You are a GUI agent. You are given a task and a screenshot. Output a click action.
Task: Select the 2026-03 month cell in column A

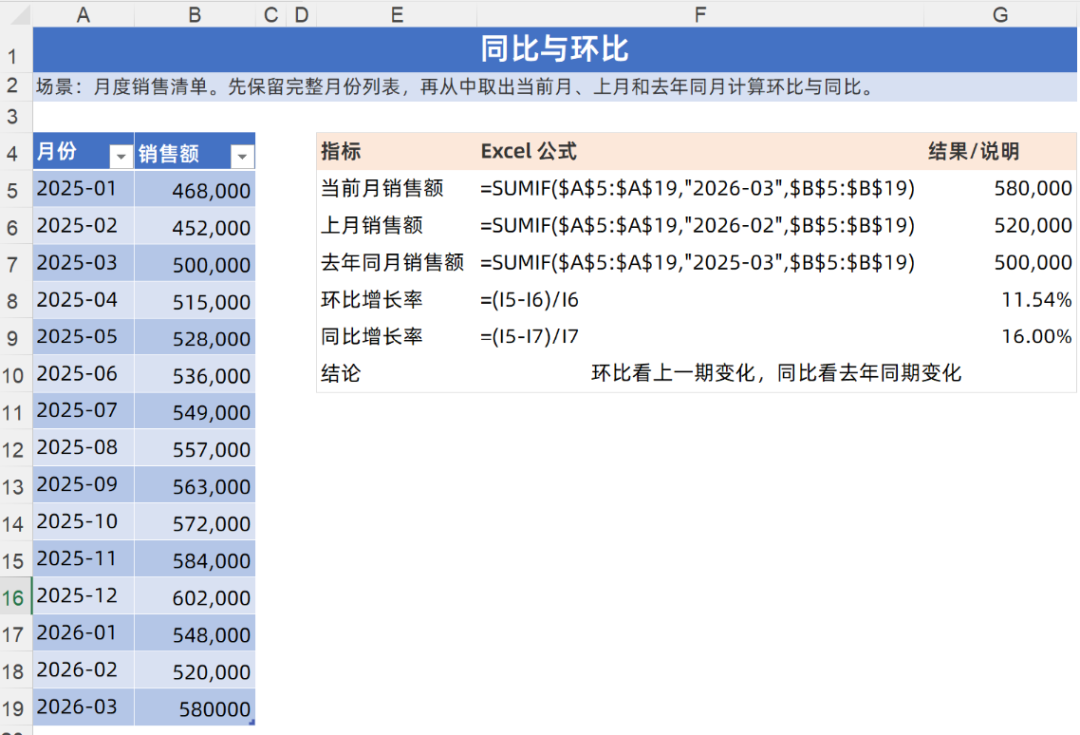pyautogui.click(x=83, y=707)
